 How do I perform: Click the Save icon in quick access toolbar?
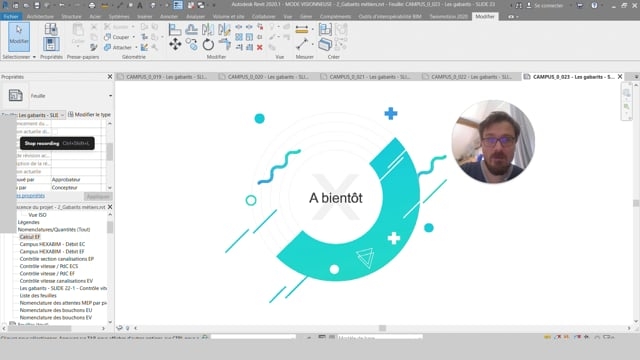(37, 6)
